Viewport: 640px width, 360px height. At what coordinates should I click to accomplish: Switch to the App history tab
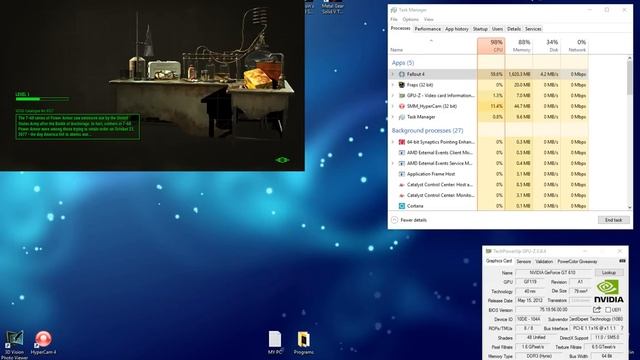pos(457,29)
